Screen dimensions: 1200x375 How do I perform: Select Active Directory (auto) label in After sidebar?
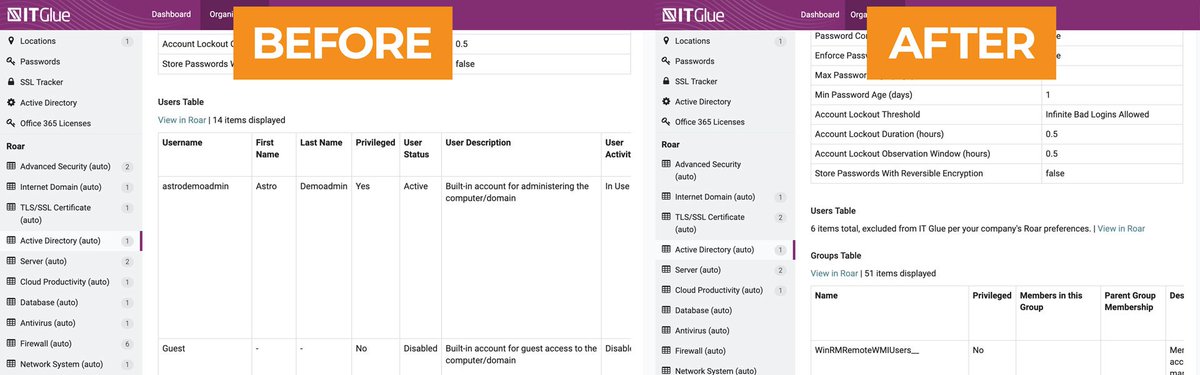pos(715,250)
